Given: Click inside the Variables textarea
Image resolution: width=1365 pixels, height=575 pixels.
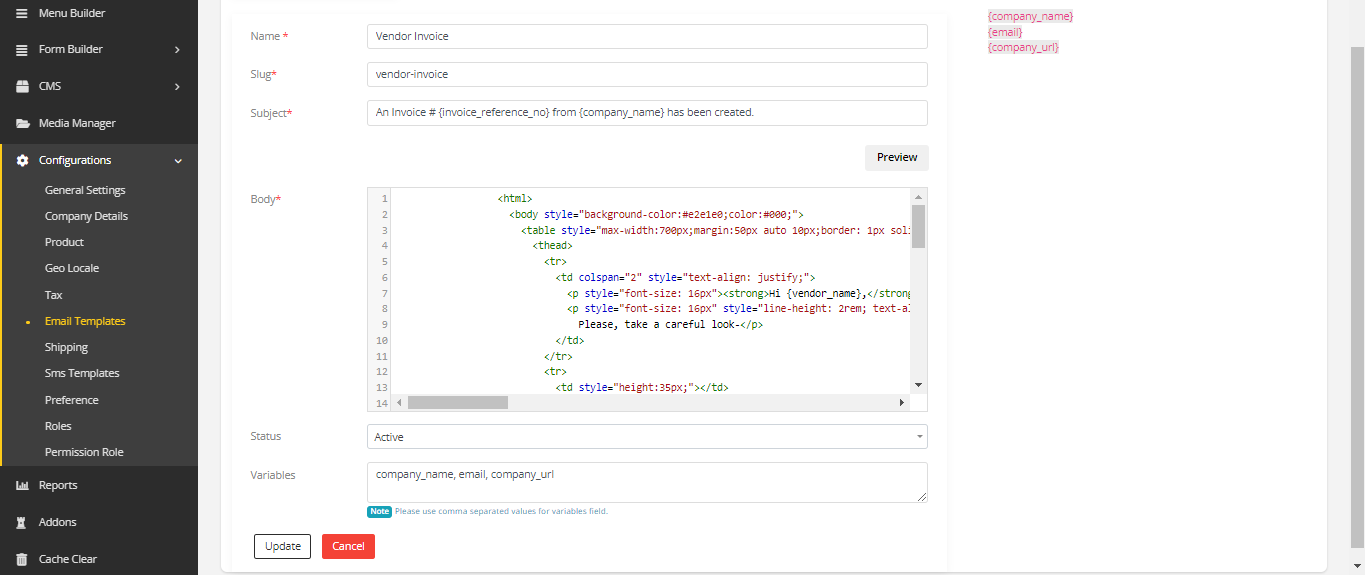Looking at the screenshot, I should pyautogui.click(x=647, y=482).
